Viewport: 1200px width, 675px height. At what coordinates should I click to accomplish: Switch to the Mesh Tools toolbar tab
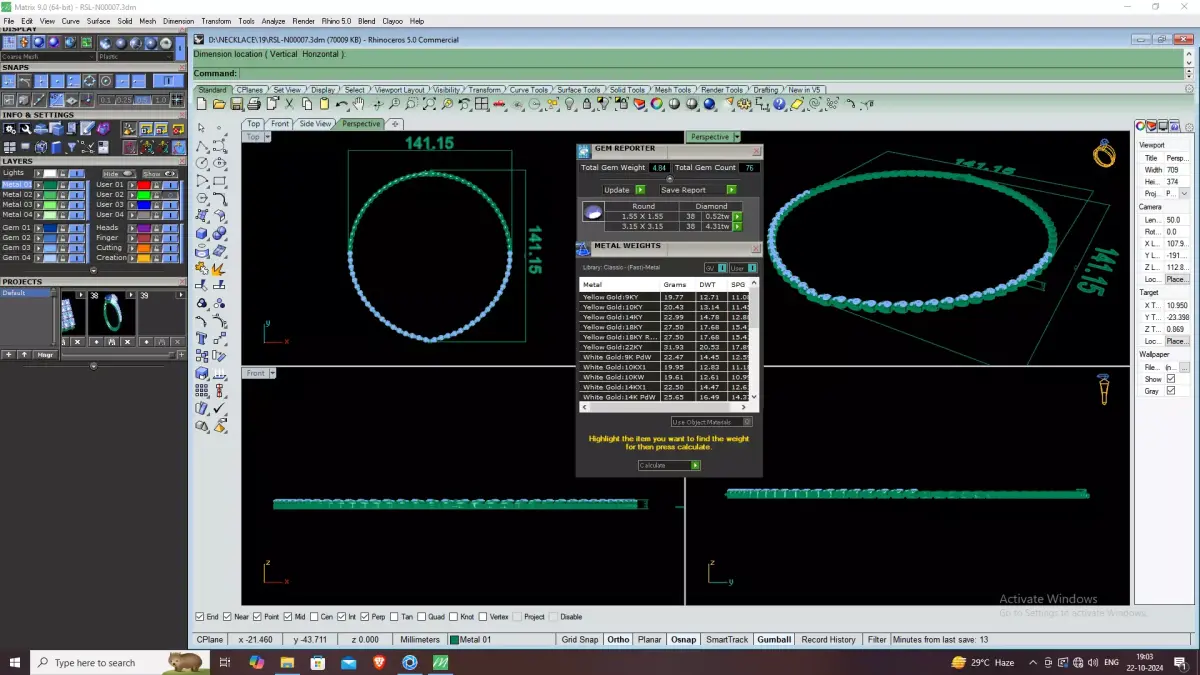(x=673, y=90)
